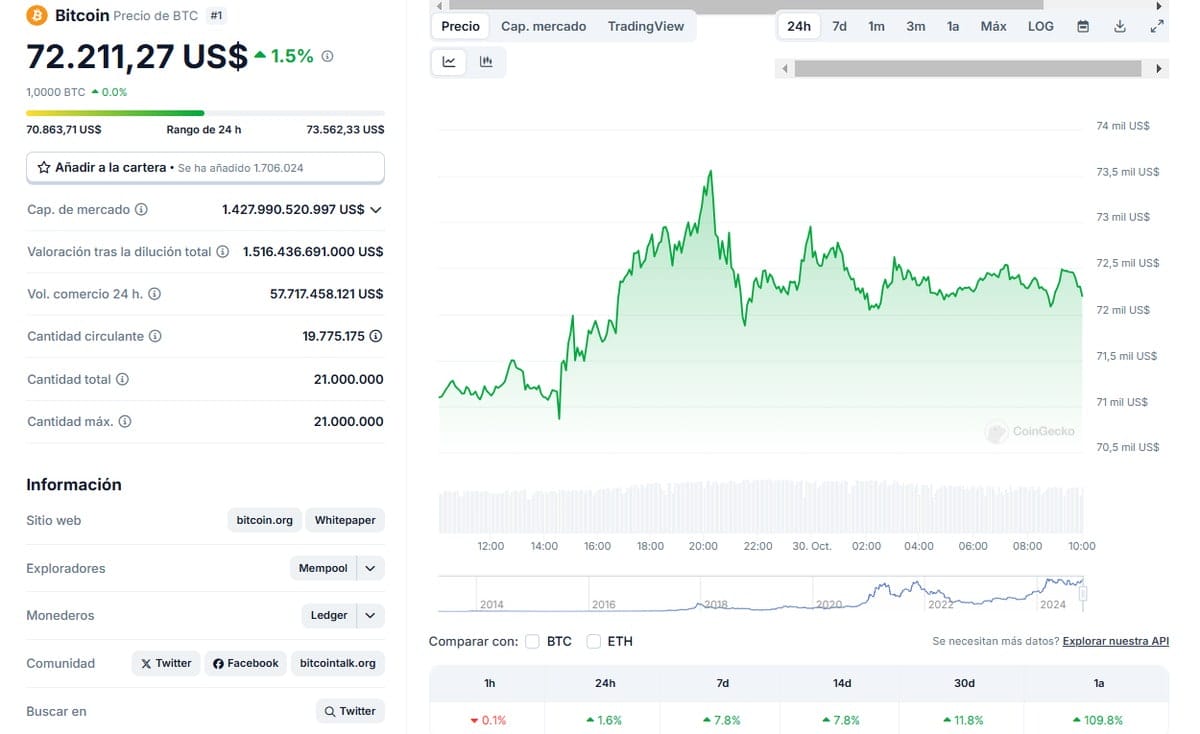Click Explorar nuestra API link
This screenshot has height=734, width=1200.
[1116, 641]
